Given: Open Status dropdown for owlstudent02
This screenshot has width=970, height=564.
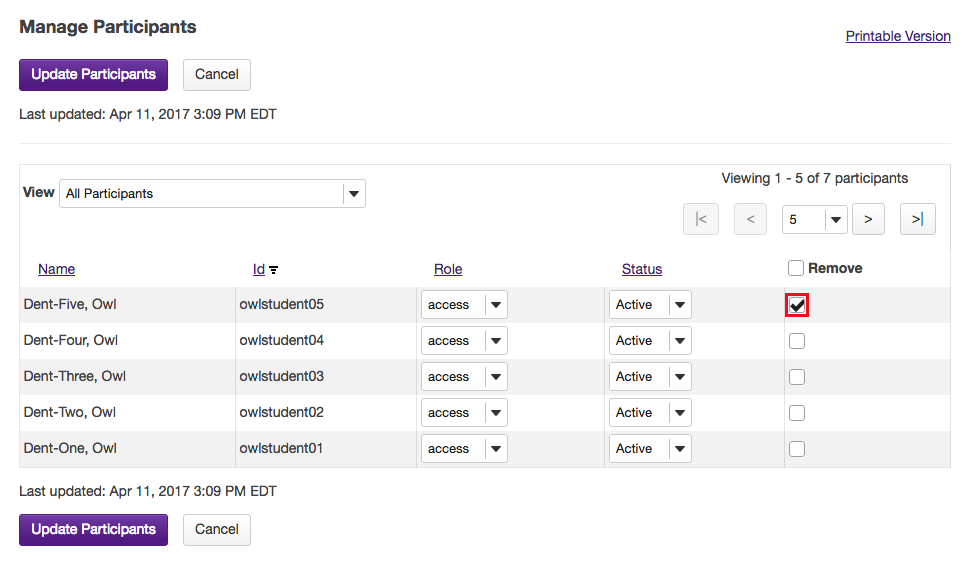Looking at the screenshot, I should click(x=650, y=413).
